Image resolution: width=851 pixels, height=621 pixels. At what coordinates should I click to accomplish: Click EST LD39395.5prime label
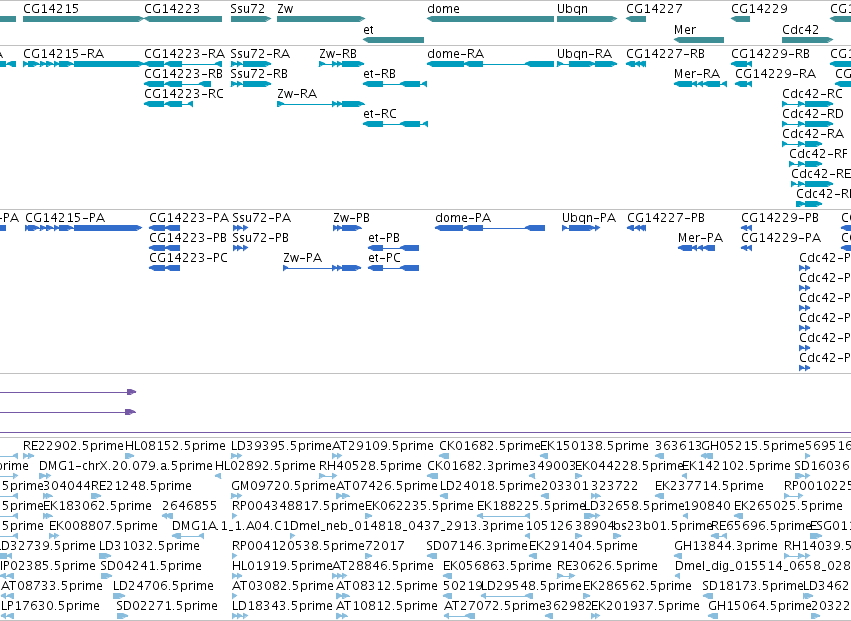[281, 446]
